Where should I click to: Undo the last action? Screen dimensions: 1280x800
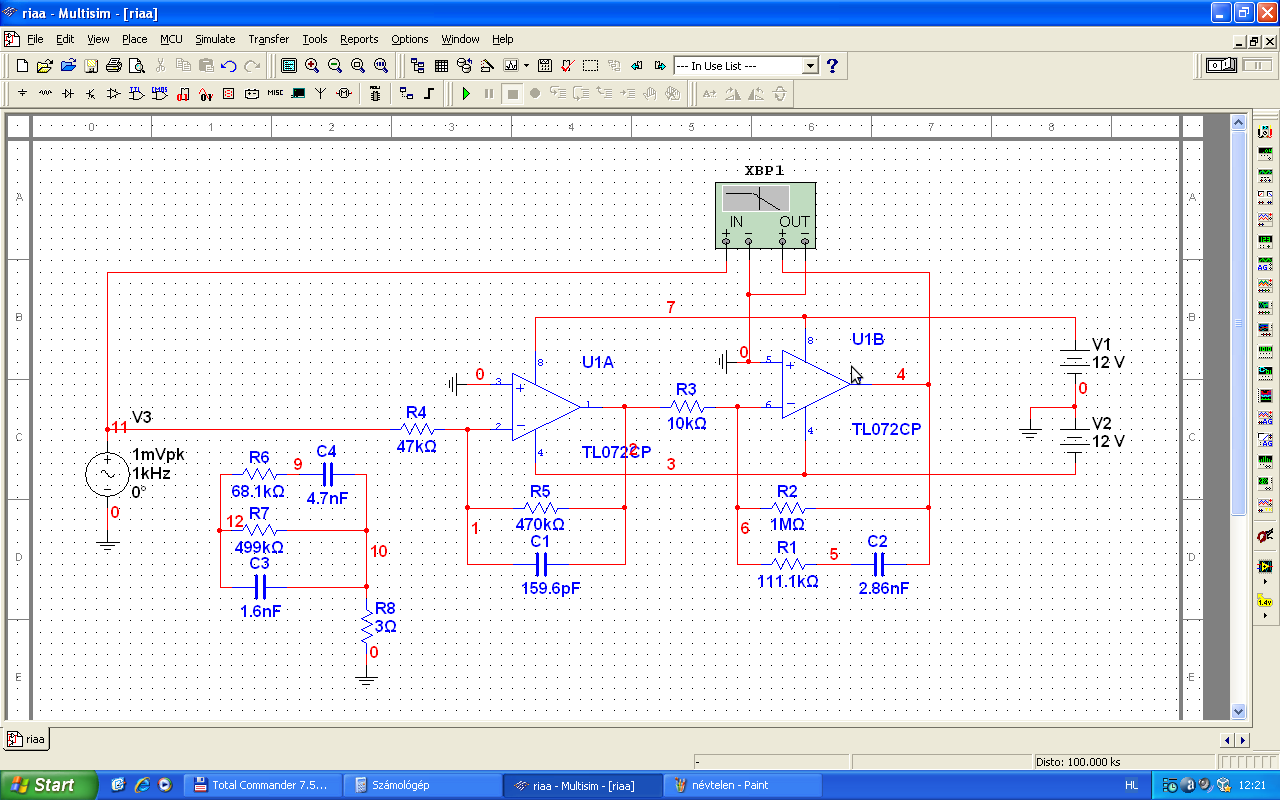(x=229, y=66)
